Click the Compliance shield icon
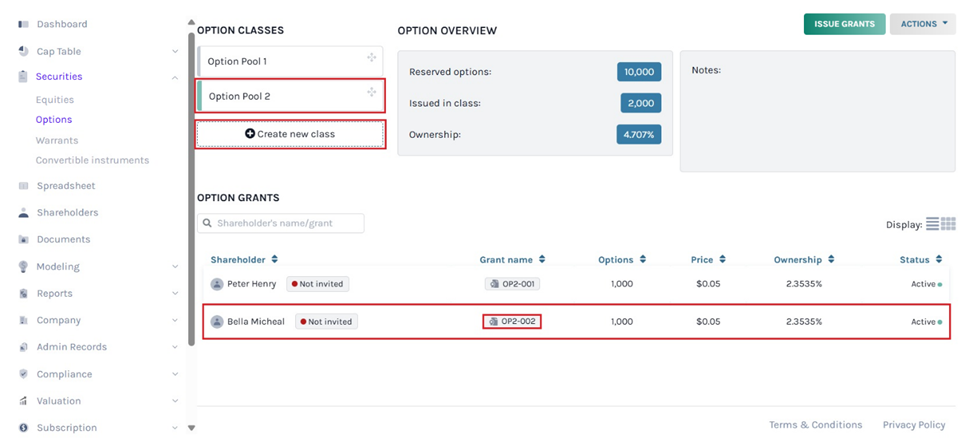Viewport: 973px width, 446px height. coord(24,374)
